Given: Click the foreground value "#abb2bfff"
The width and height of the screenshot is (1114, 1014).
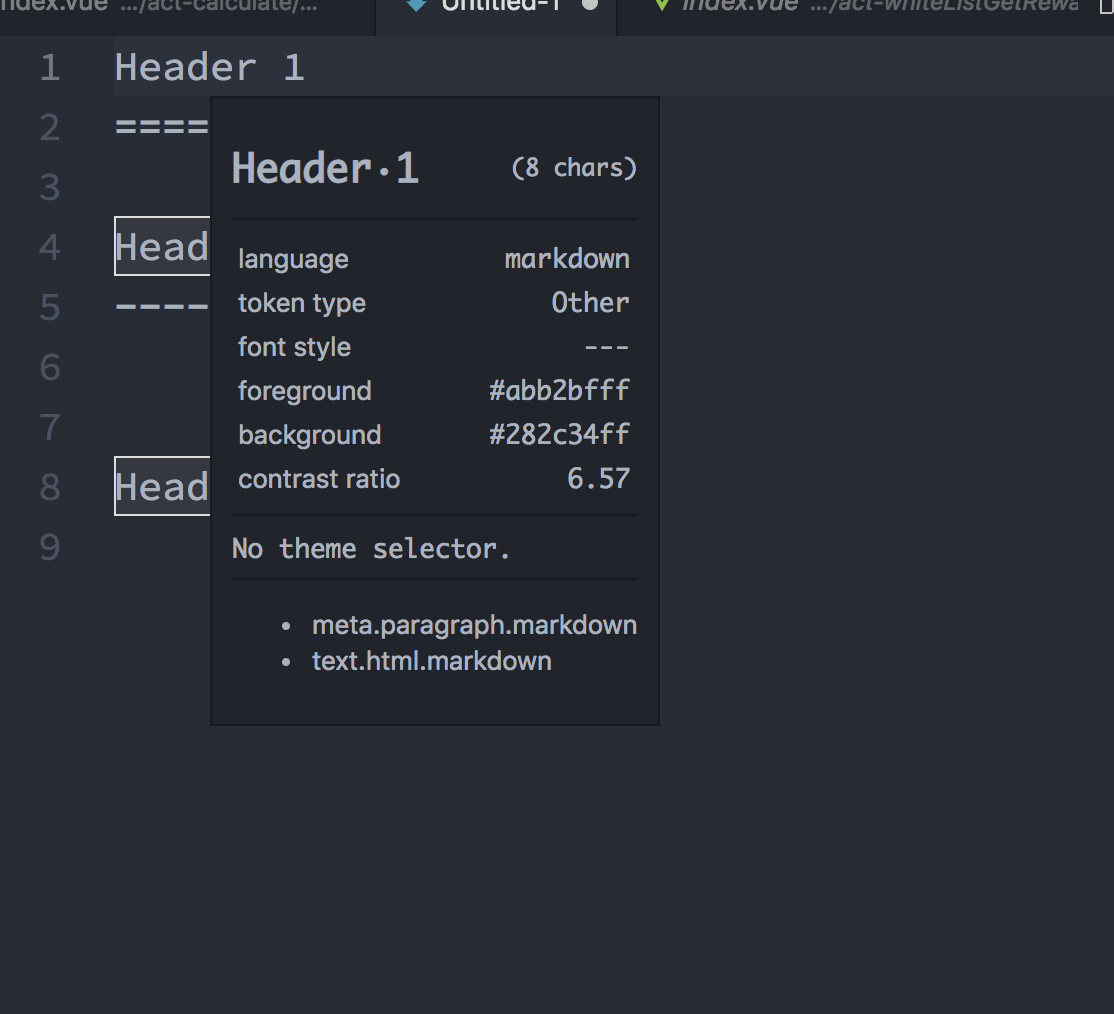Looking at the screenshot, I should pos(559,391).
